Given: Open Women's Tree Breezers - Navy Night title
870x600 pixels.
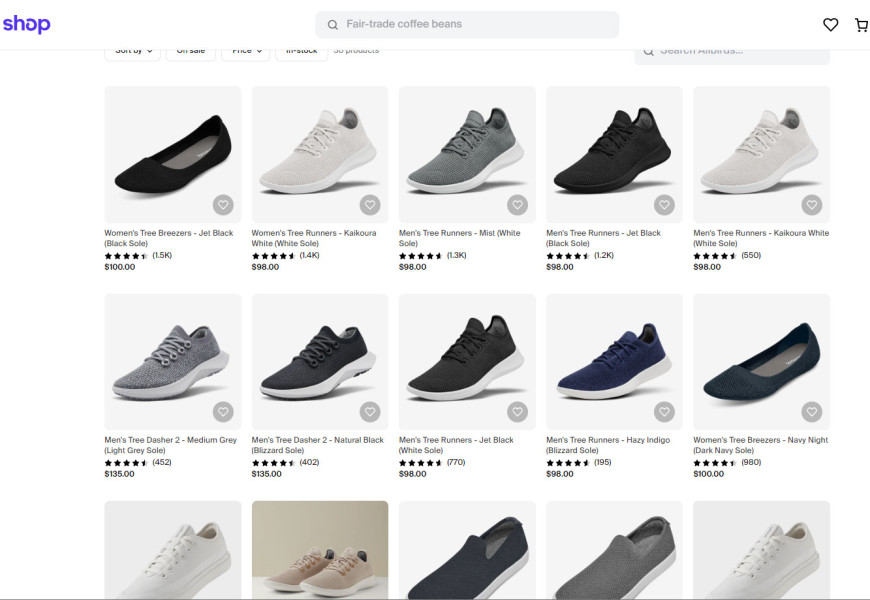Looking at the screenshot, I should coord(760,445).
